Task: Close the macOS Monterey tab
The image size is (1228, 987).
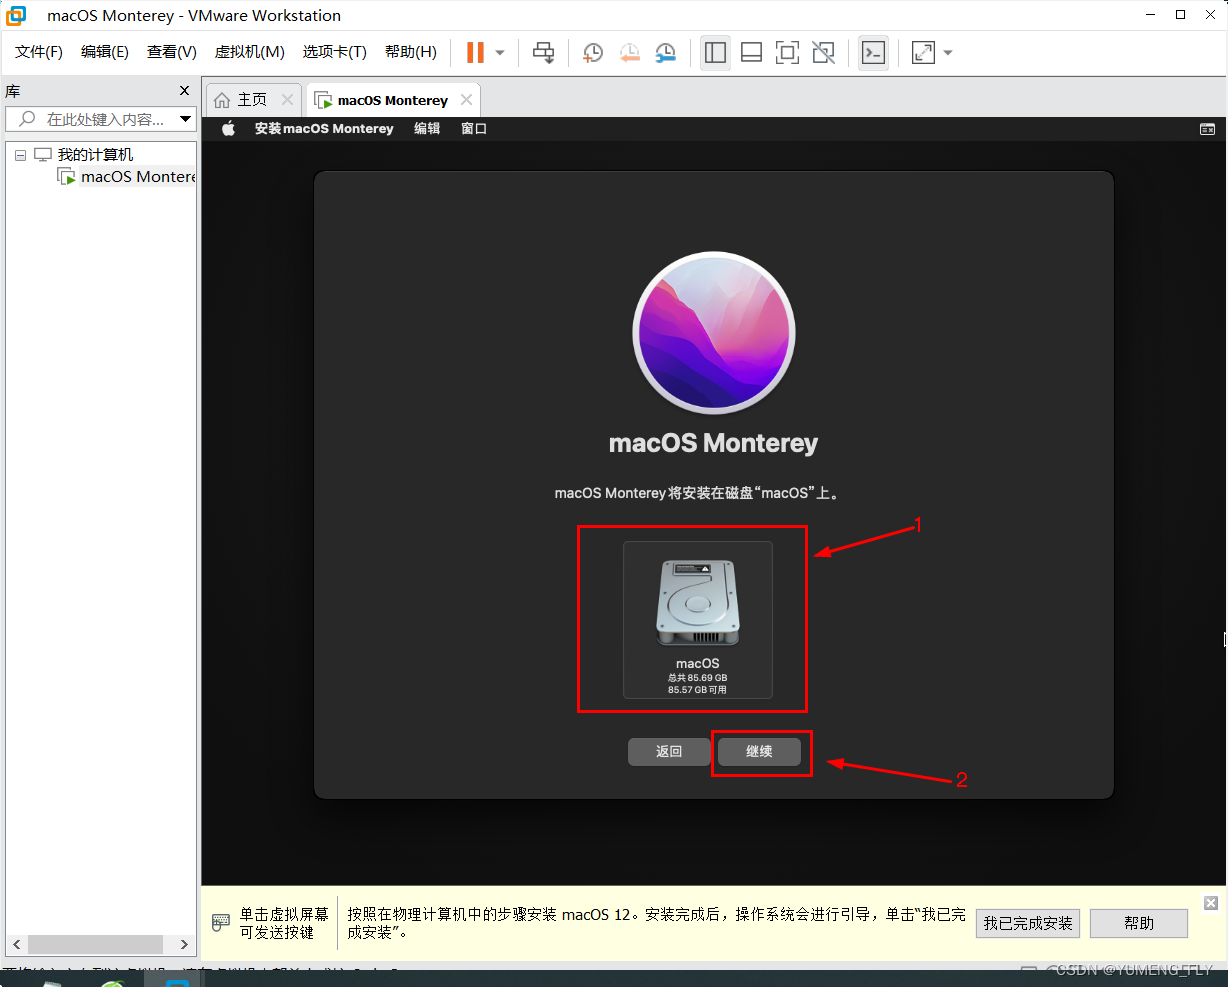Action: pos(466,100)
